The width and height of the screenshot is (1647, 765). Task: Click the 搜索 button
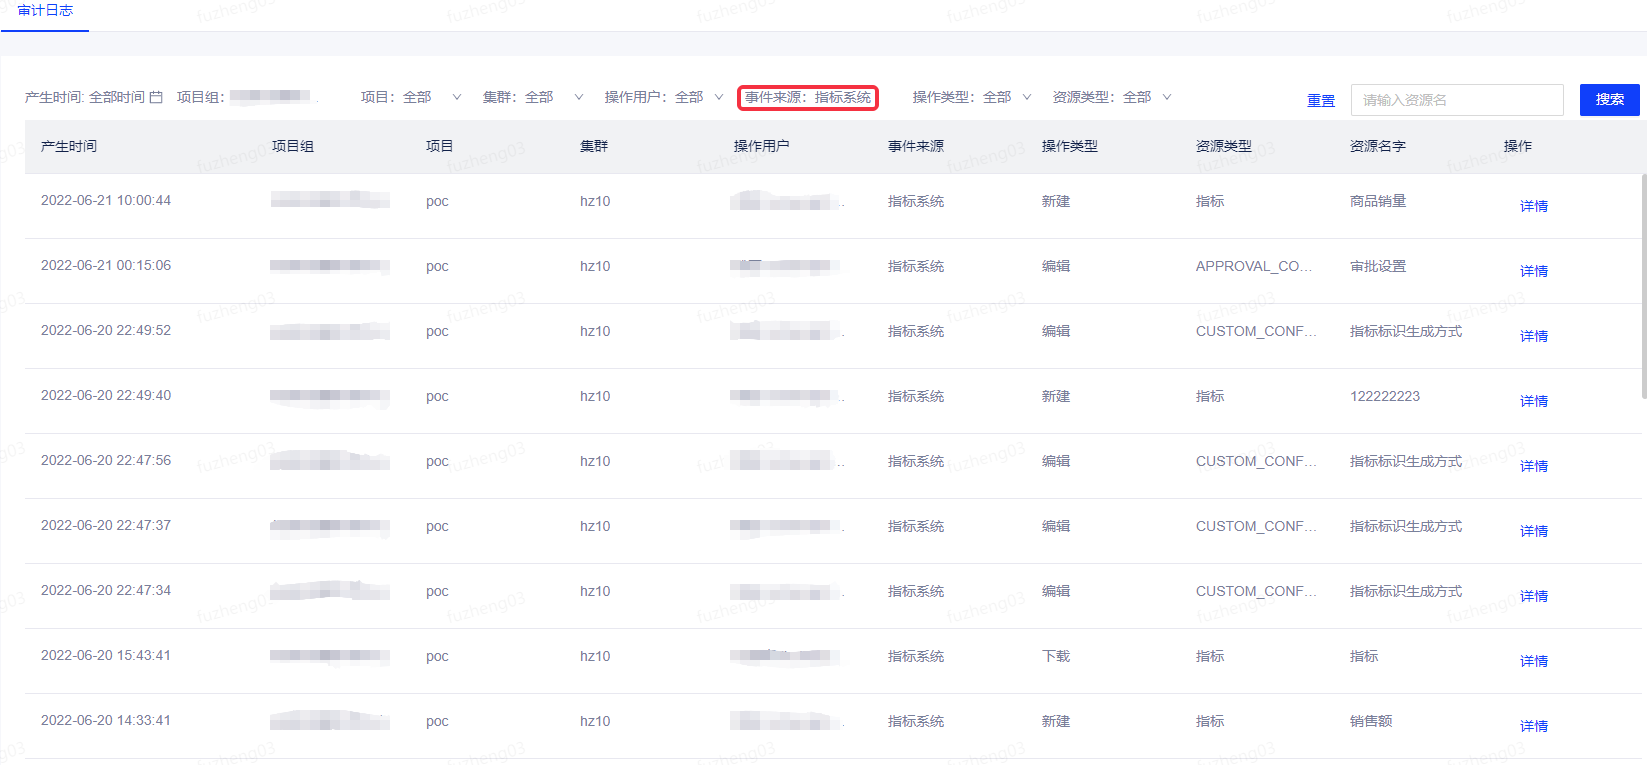[1610, 100]
